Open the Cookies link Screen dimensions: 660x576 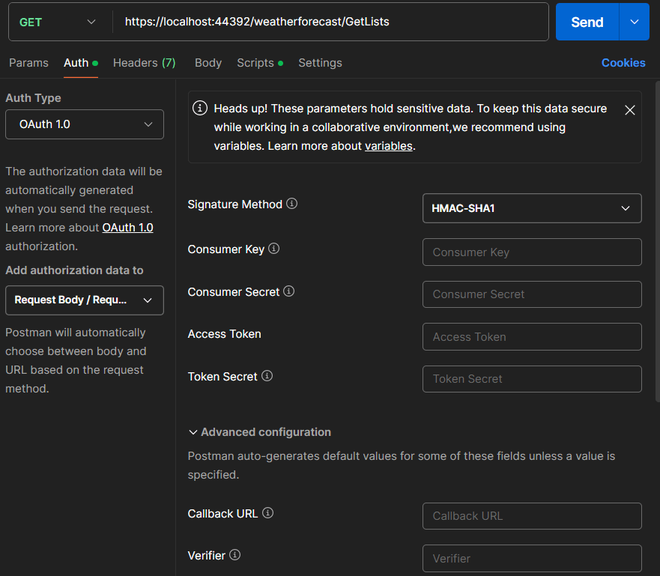[623, 63]
